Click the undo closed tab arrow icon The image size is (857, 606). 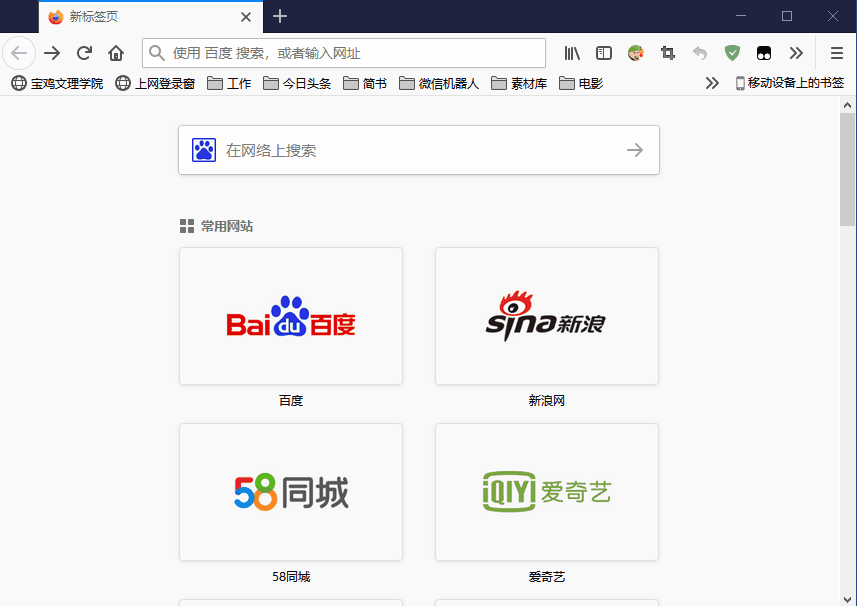(x=700, y=53)
